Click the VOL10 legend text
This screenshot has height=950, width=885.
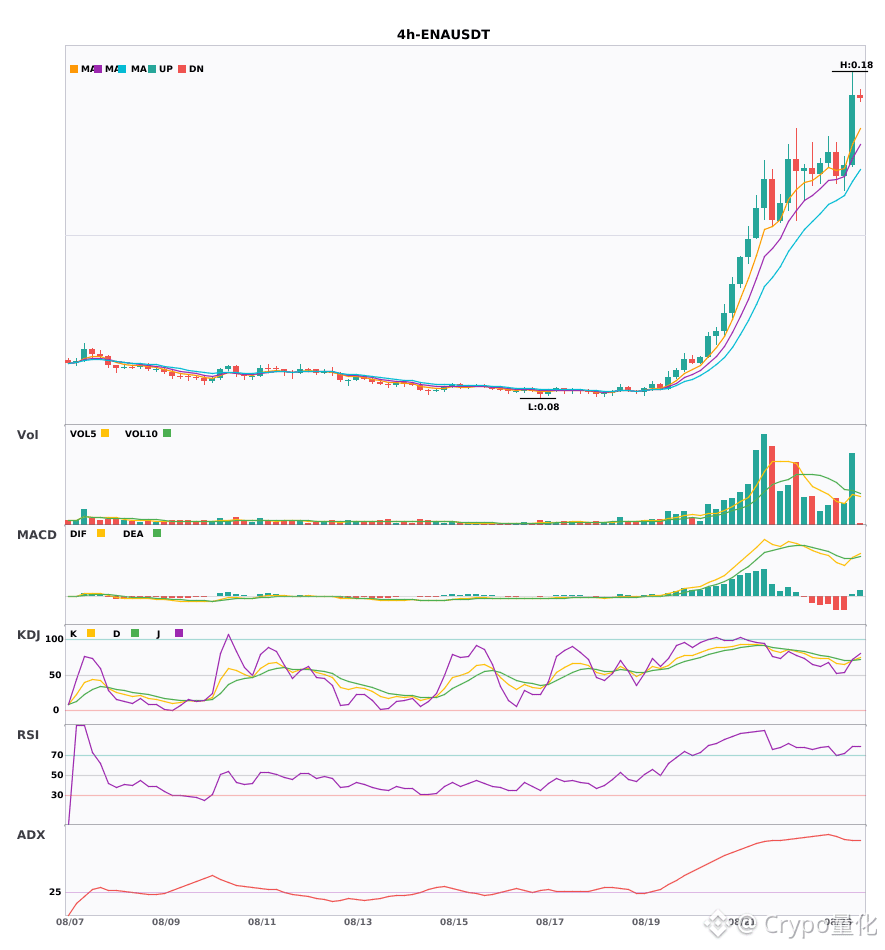(x=141, y=434)
